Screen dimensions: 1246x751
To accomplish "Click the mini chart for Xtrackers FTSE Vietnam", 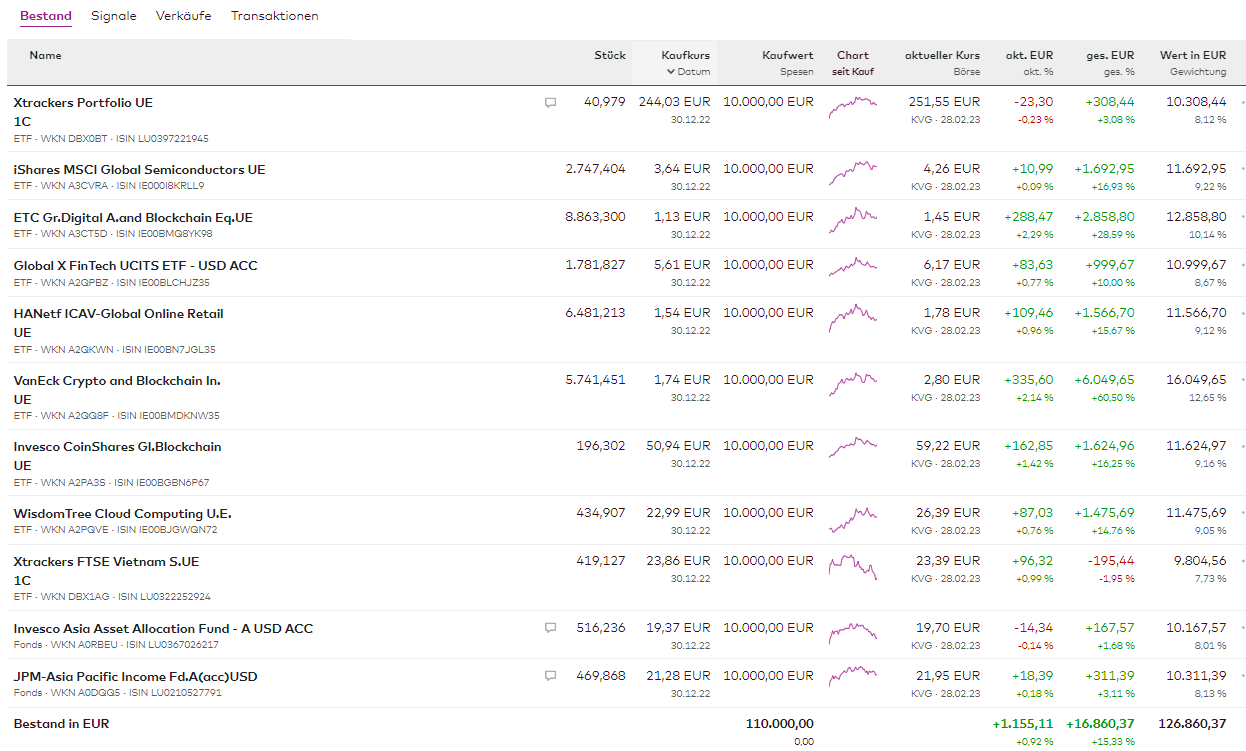I will 852,566.
